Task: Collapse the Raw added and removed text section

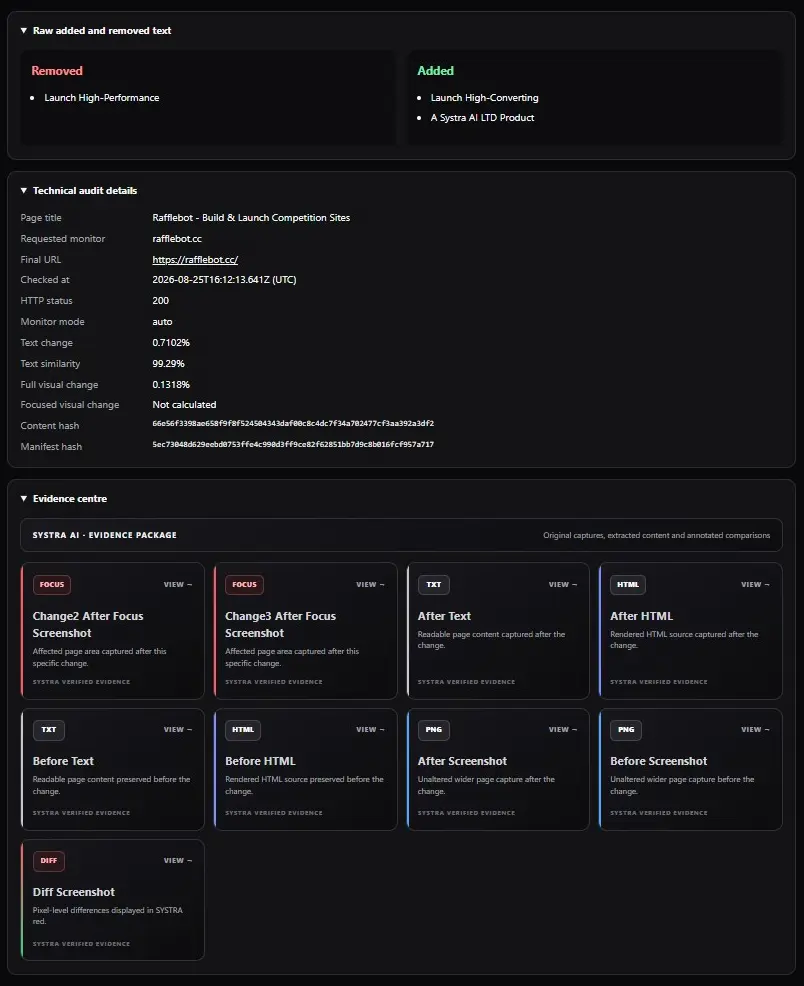Action: pos(96,30)
